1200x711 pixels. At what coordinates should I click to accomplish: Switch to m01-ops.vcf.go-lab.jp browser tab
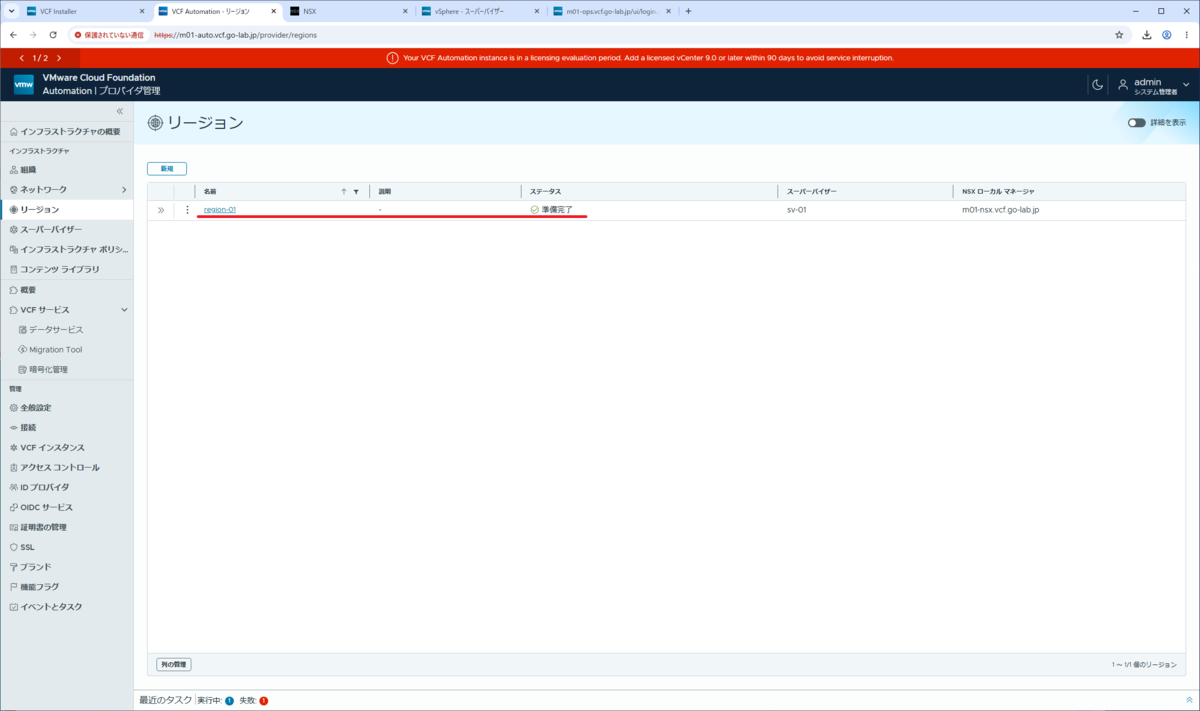(612, 11)
